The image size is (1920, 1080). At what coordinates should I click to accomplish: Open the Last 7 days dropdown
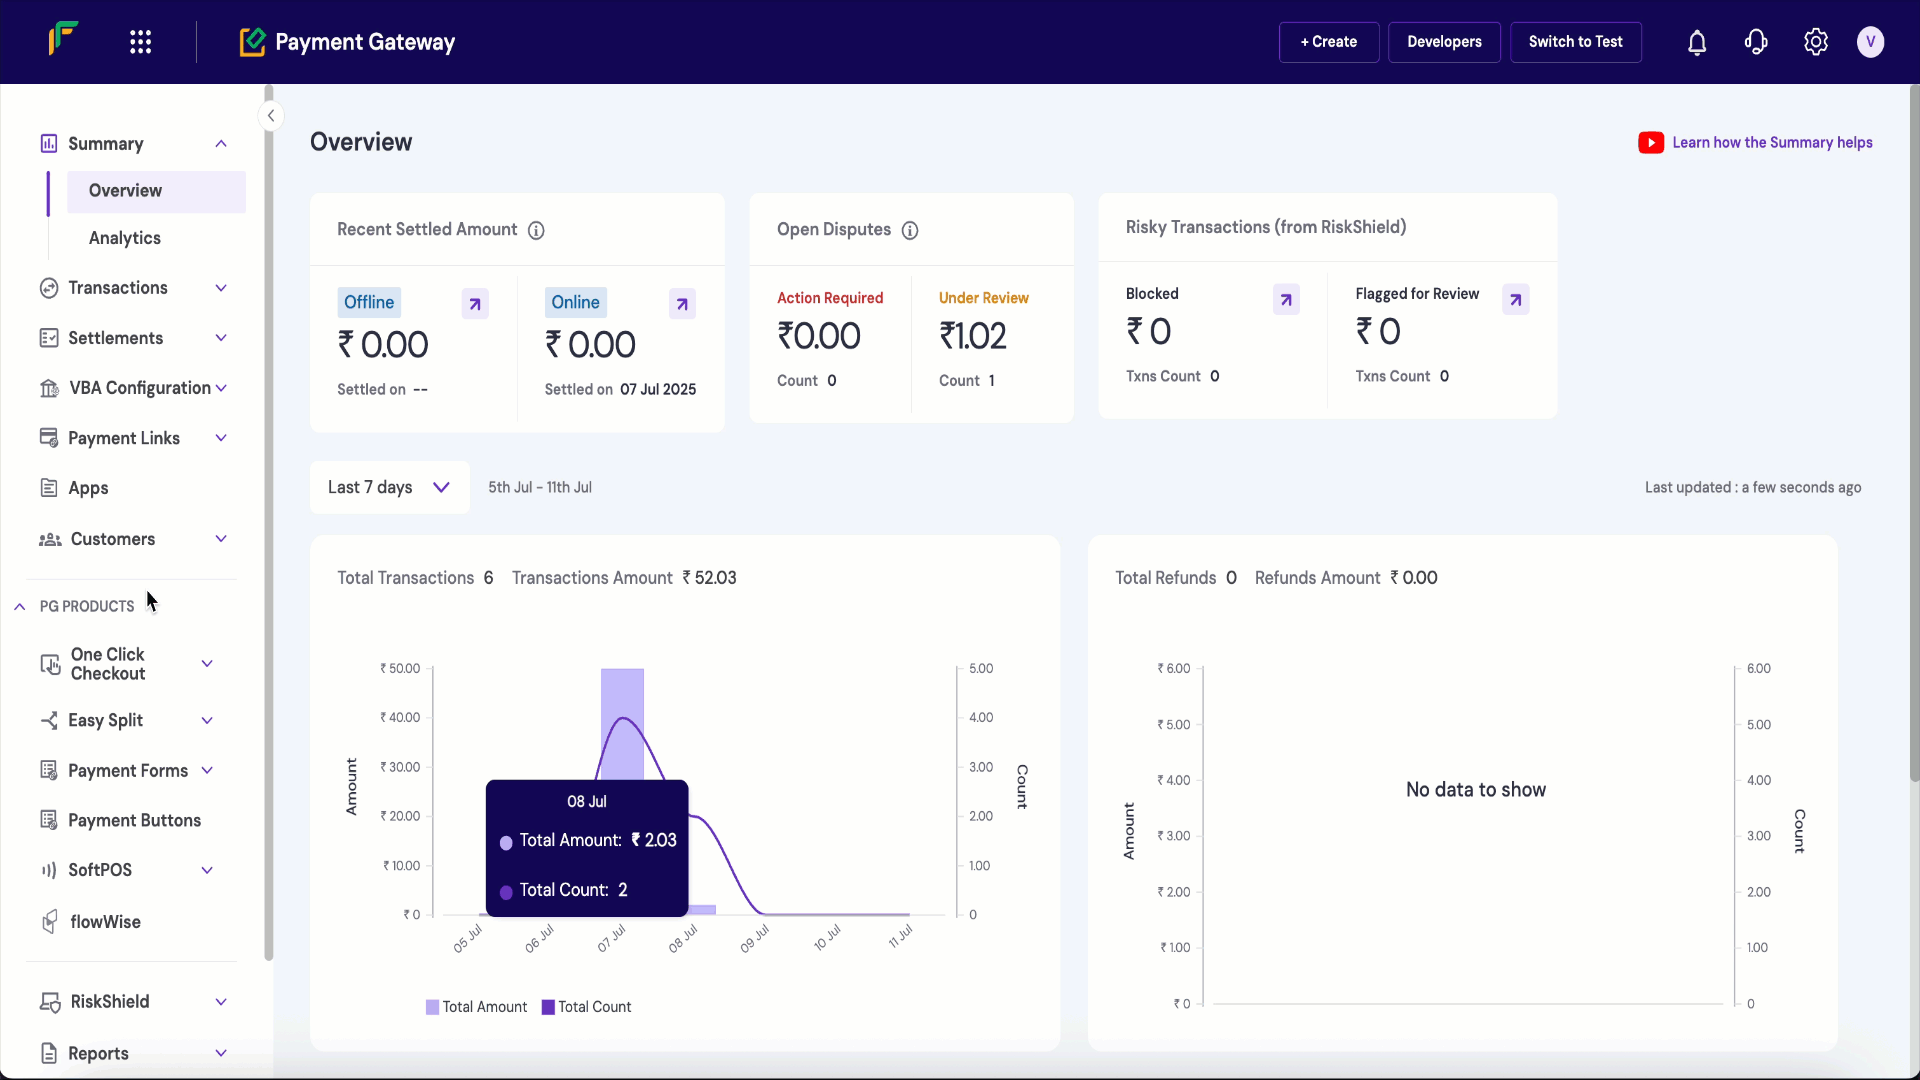point(389,487)
